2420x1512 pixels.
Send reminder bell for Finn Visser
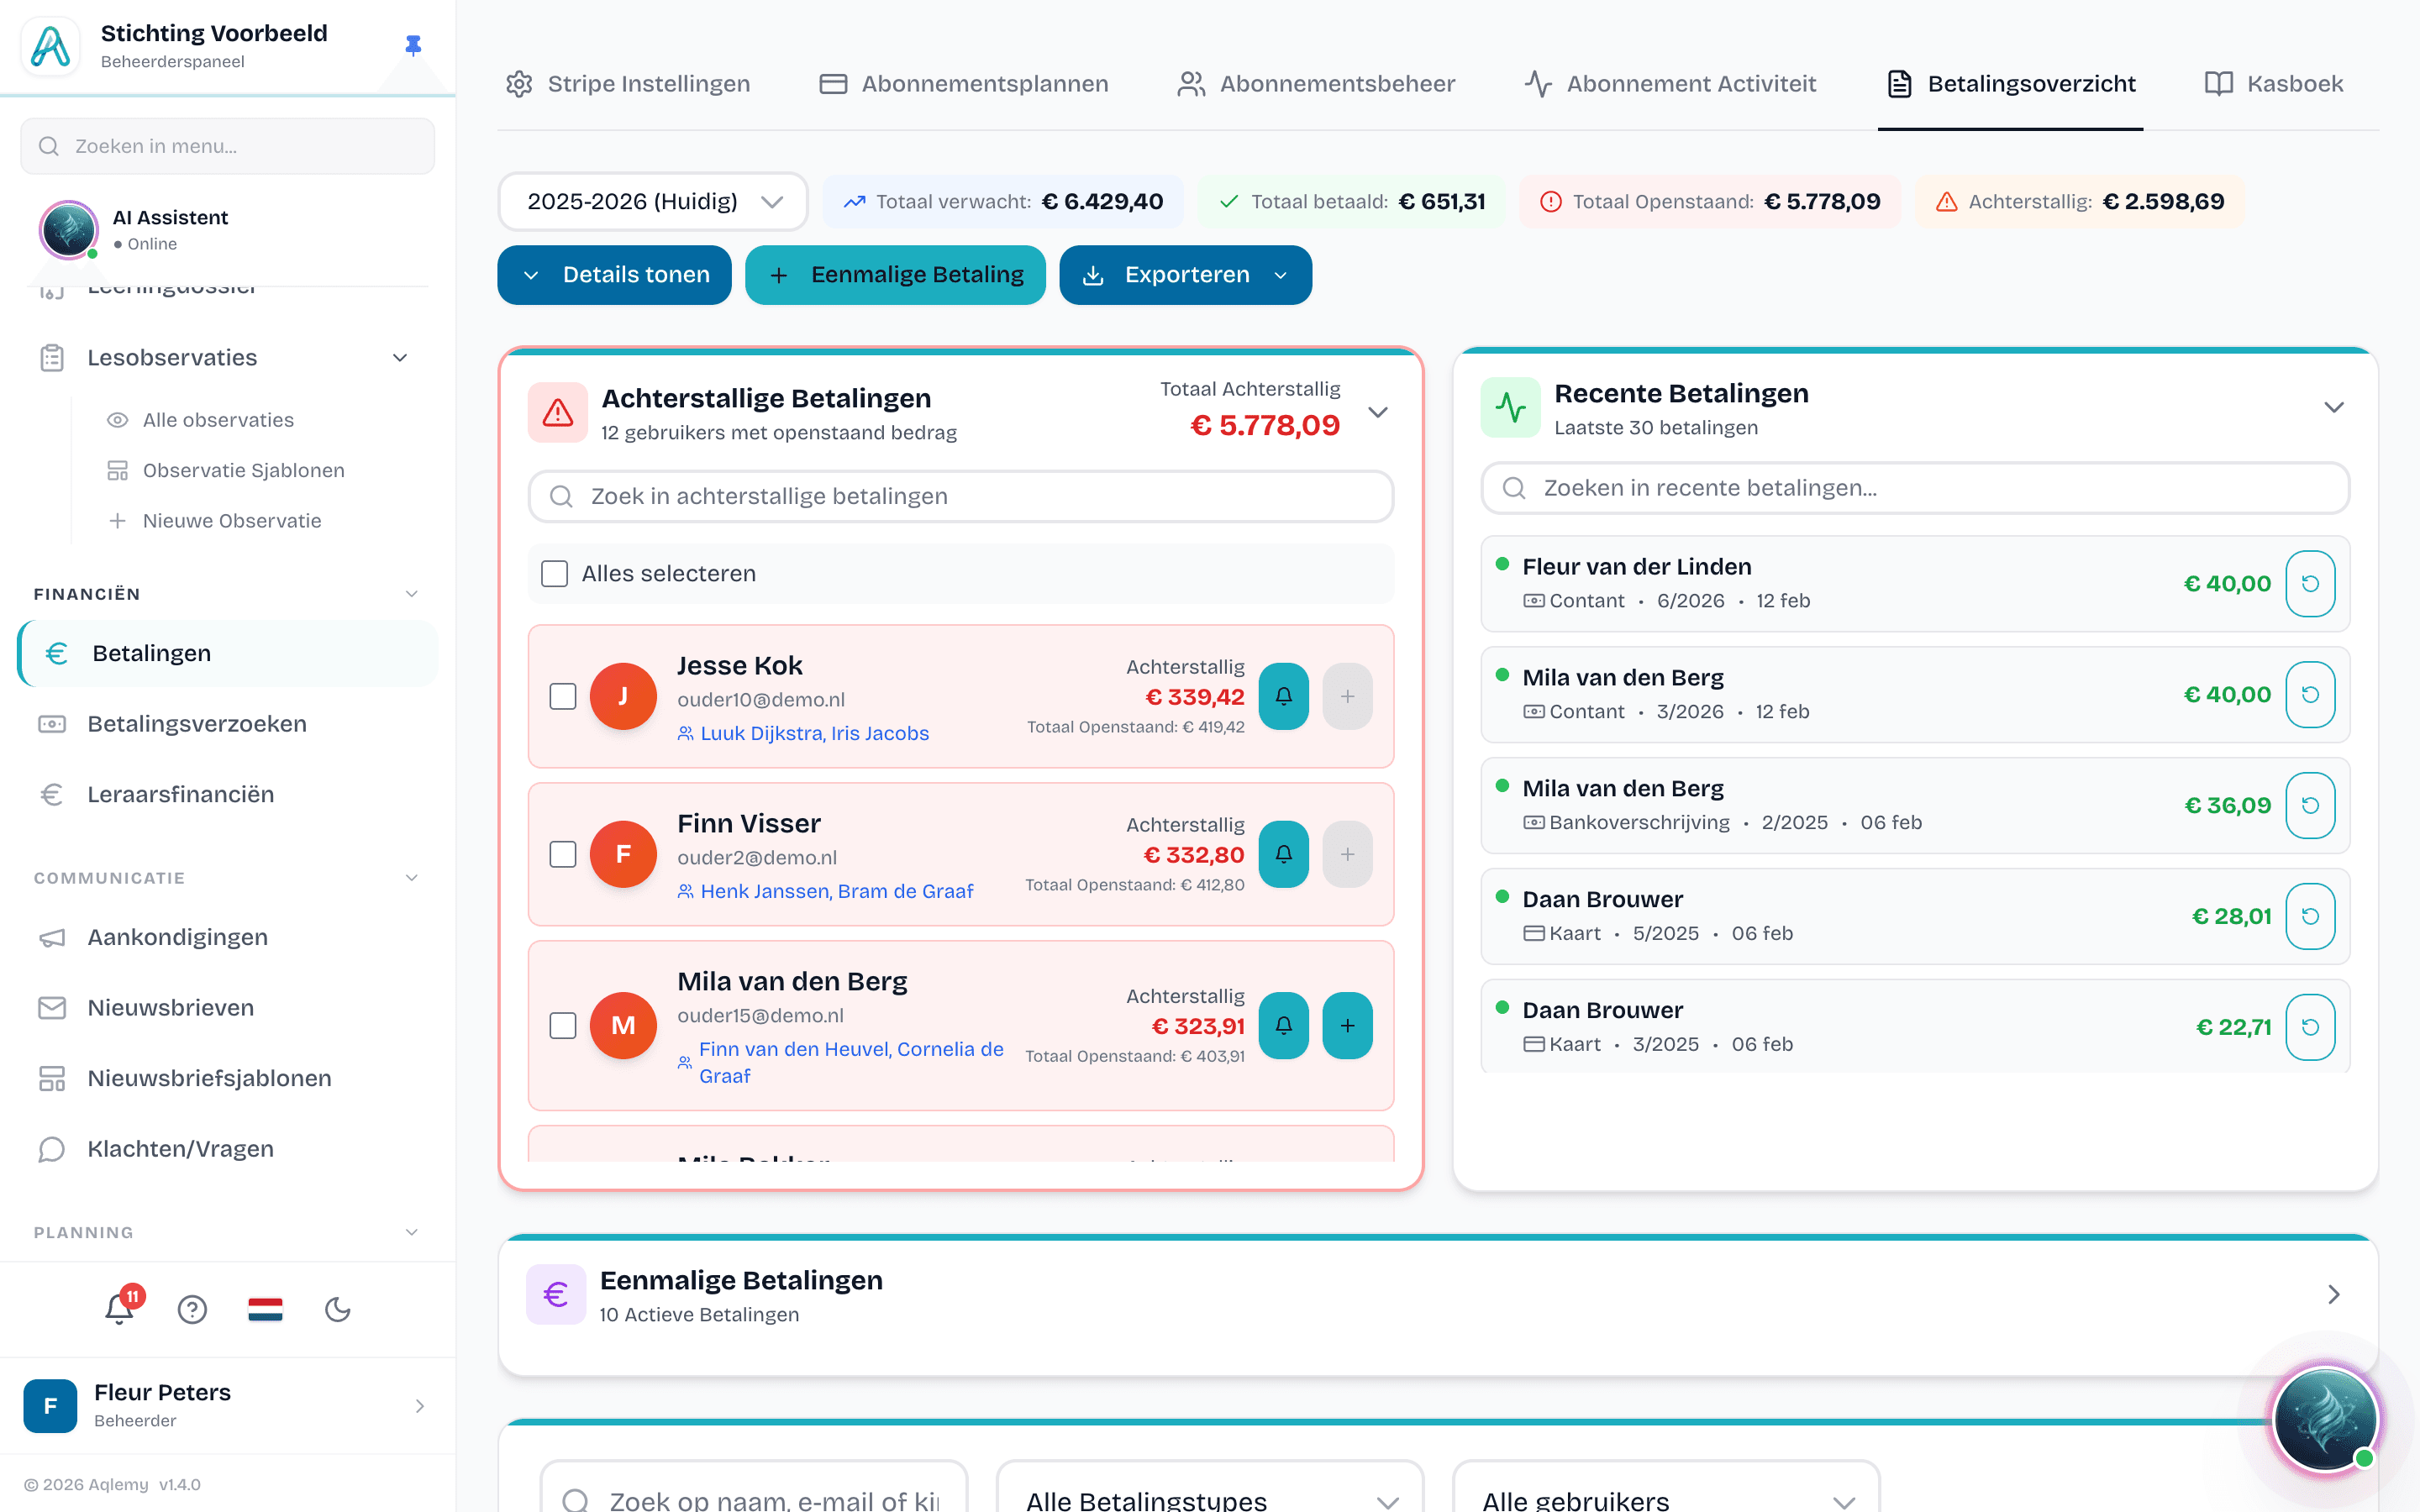1283,854
